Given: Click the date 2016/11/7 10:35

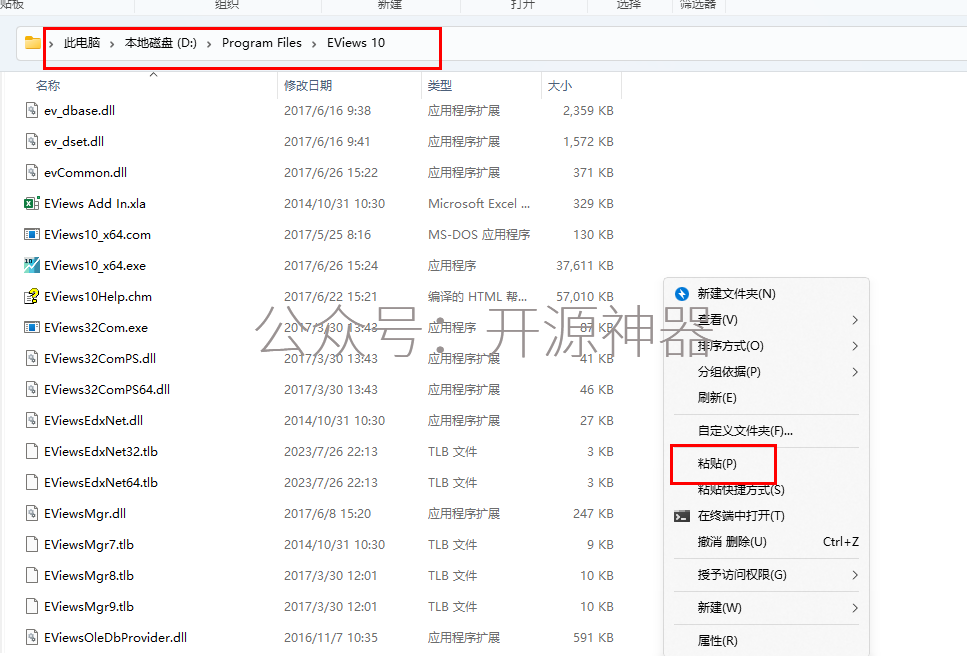Looking at the screenshot, I should [331, 638].
